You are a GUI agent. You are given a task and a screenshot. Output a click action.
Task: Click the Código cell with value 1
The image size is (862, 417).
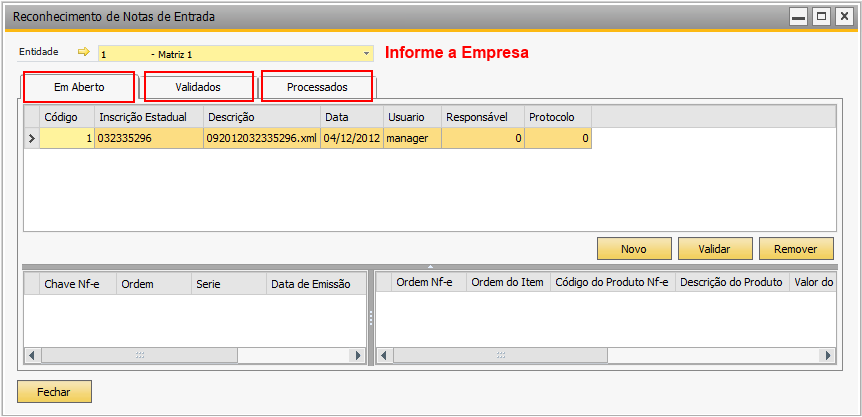(x=67, y=138)
